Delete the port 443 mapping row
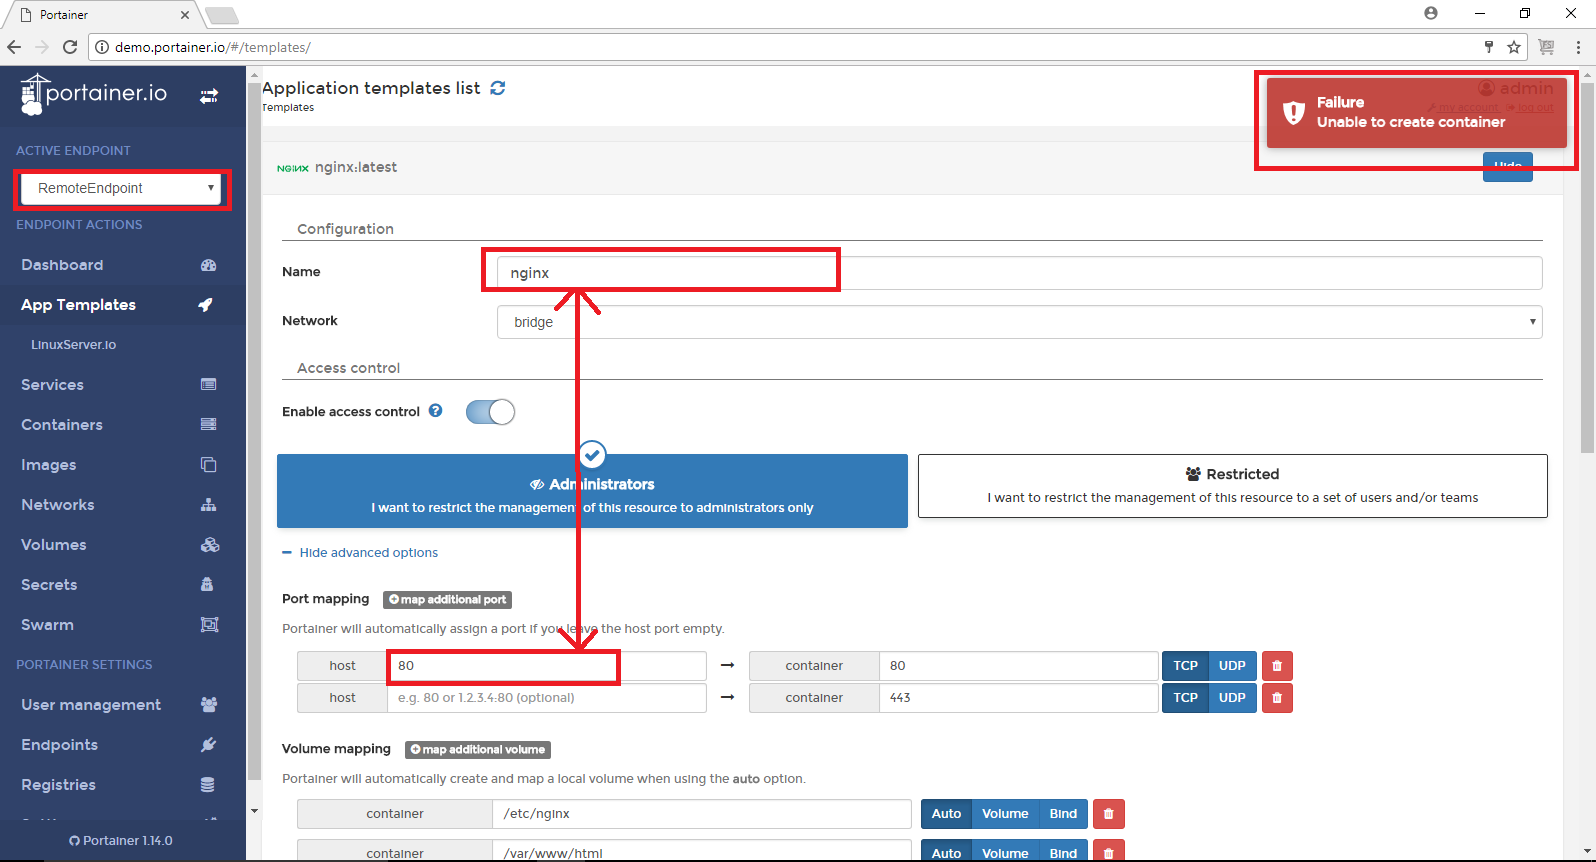Screen dimensions: 1596x862 click(1277, 698)
